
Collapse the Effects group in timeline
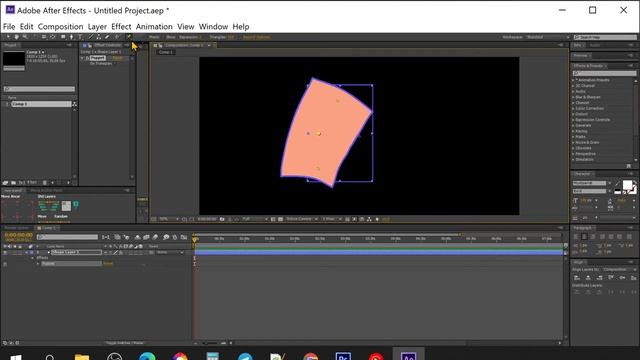pos(33,258)
